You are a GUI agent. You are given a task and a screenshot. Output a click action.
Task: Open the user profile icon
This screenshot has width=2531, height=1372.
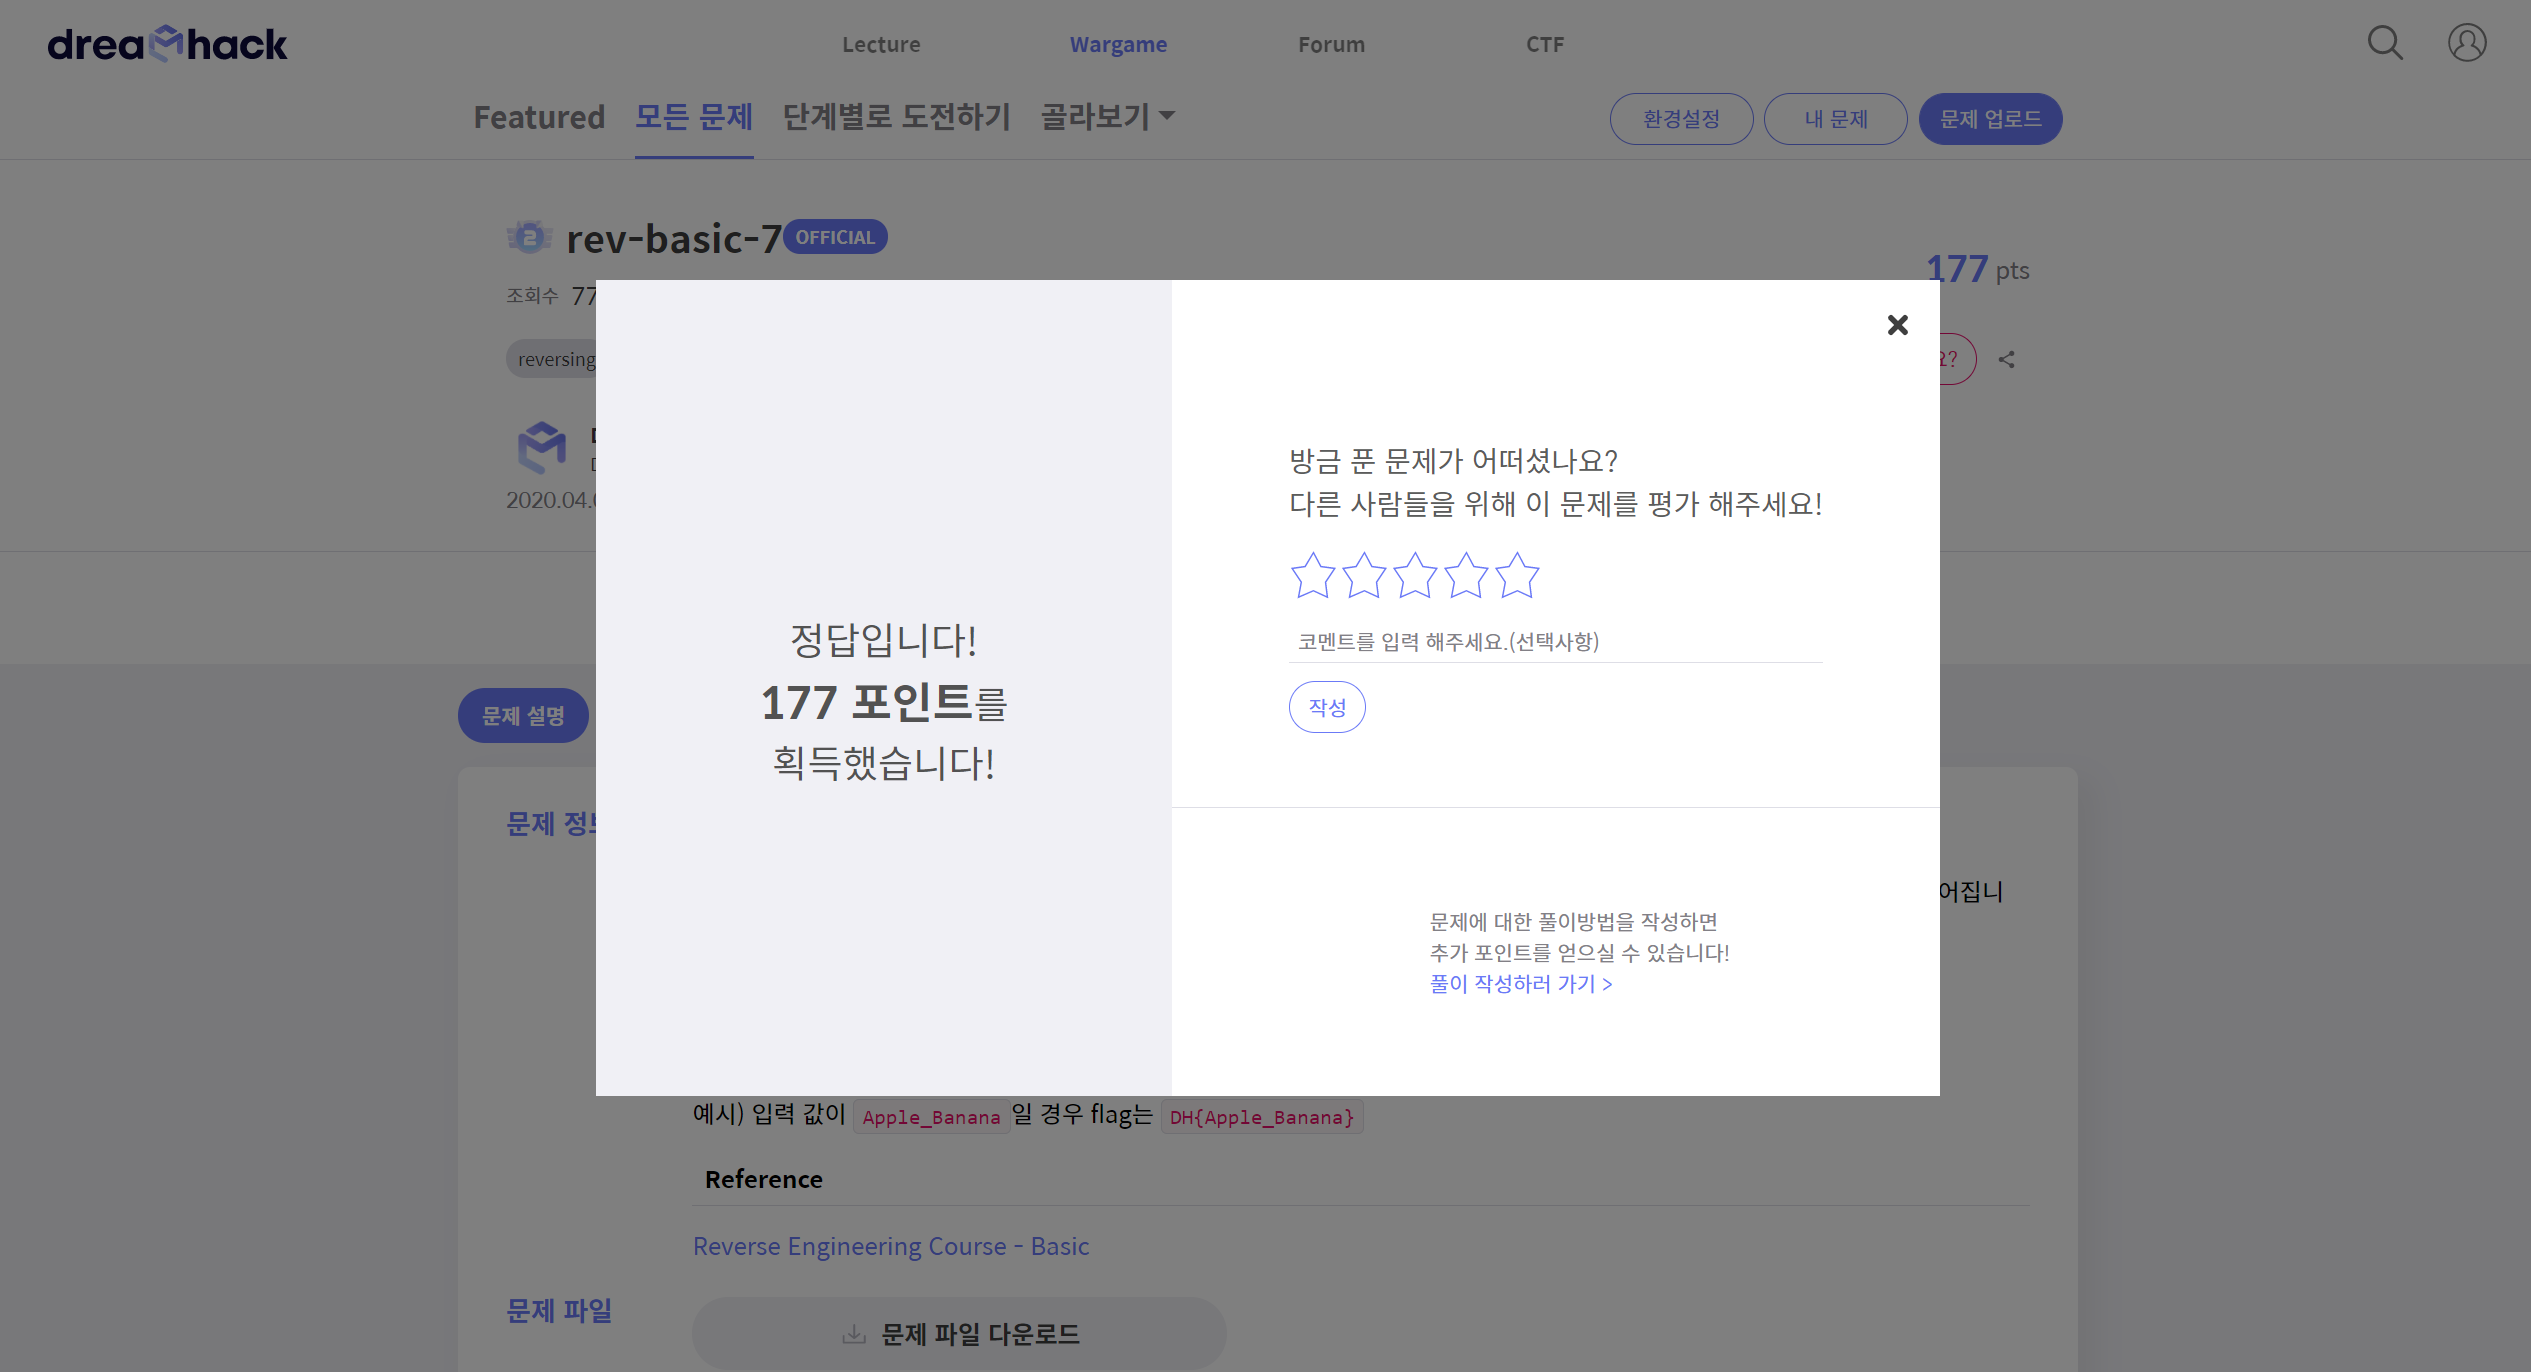coord(2466,43)
